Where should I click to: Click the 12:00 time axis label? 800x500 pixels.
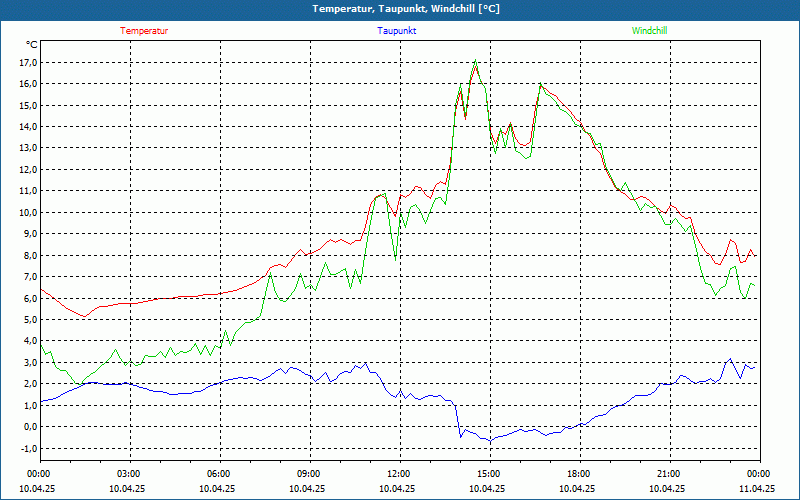pos(400,474)
